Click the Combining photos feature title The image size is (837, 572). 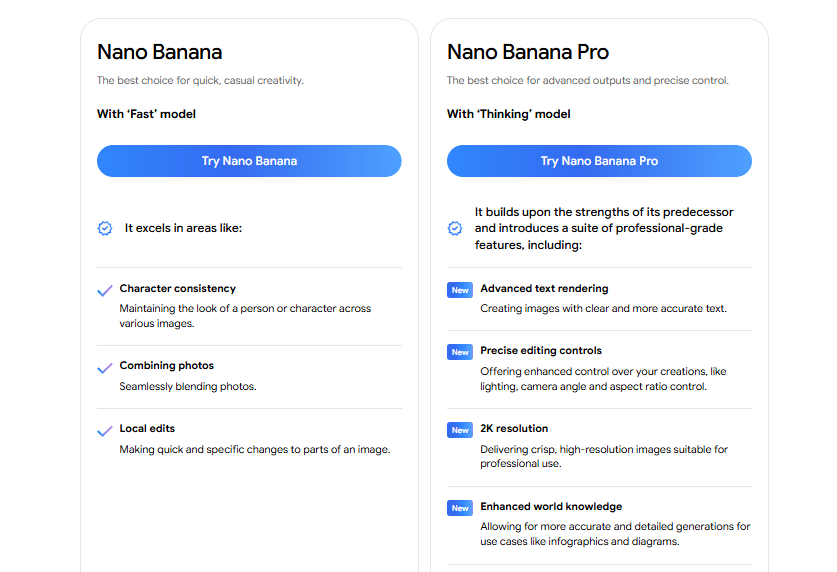pos(167,366)
